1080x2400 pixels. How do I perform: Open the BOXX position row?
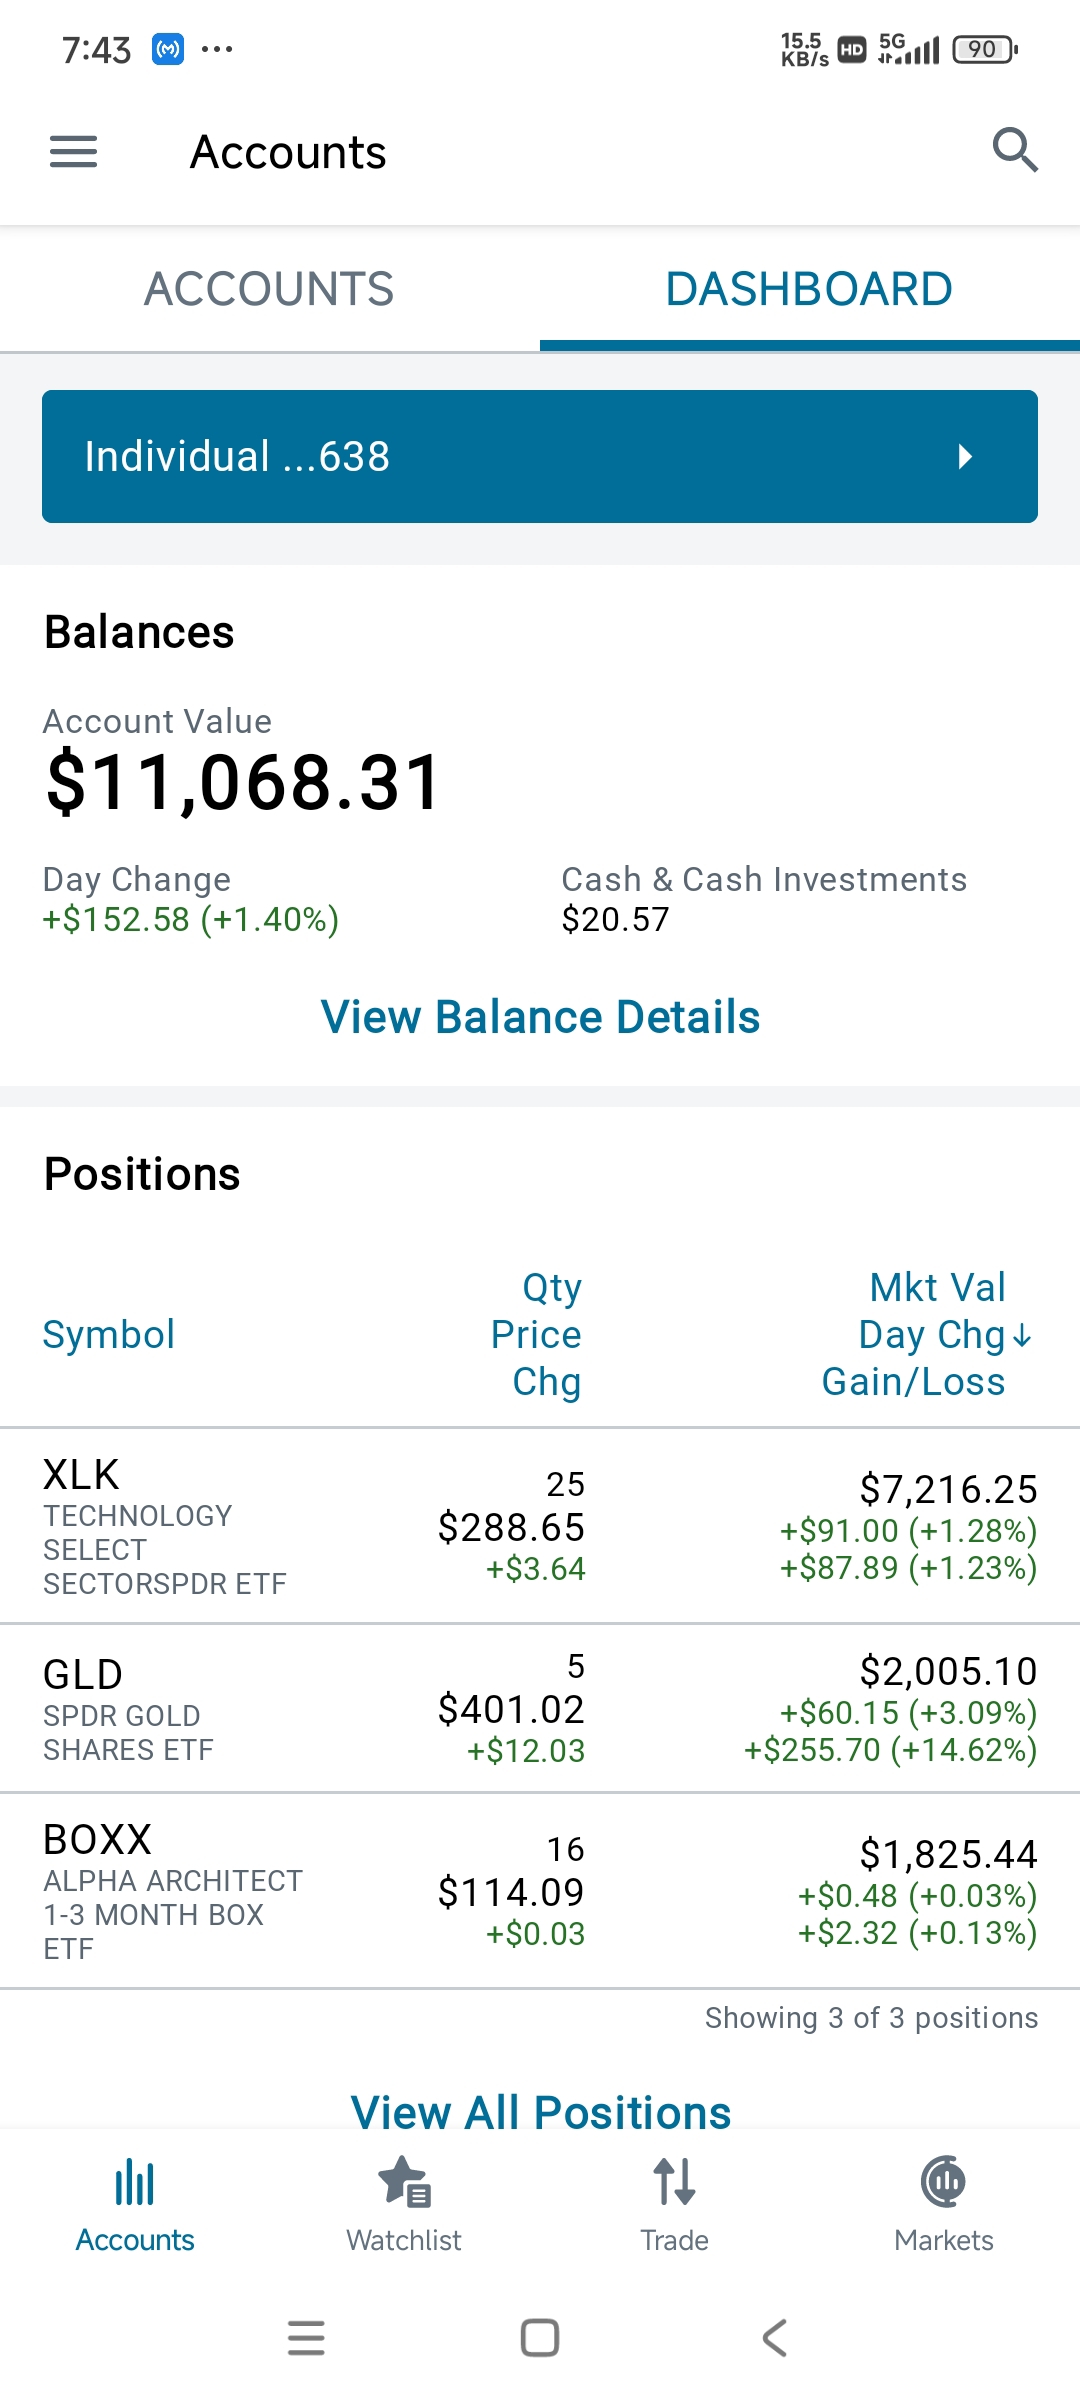[540, 1890]
